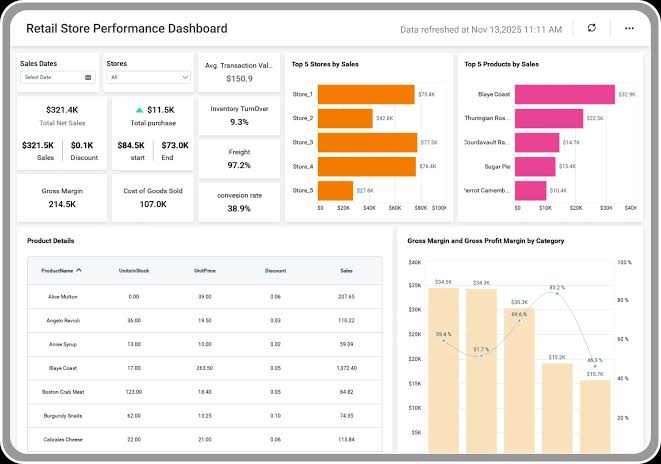The height and width of the screenshot is (464, 661).
Task: Open the Stores dropdown showing All
Action: coord(148,77)
